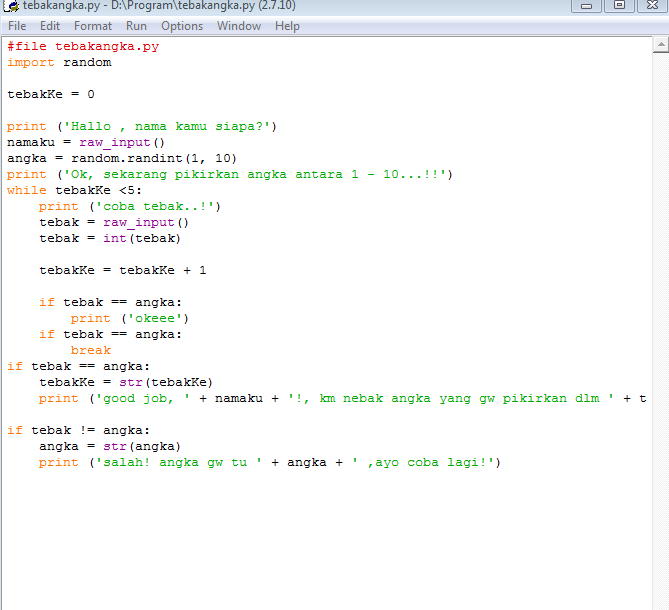Click the 'coba tebak..!' print statement
This screenshot has width=669, height=610.
(x=129, y=206)
